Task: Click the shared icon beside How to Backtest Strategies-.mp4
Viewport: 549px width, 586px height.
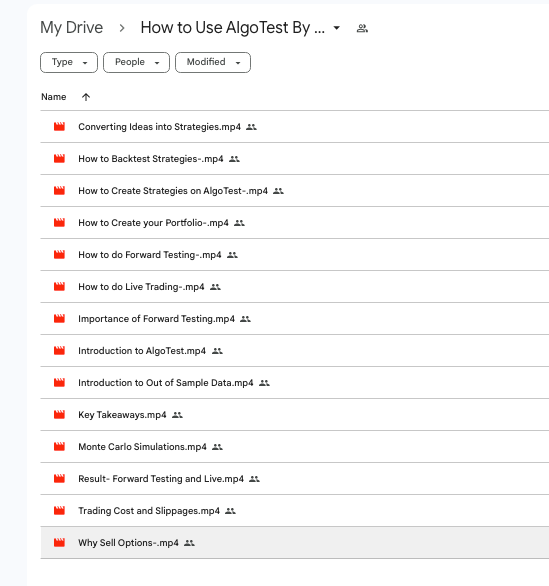Action: point(234,159)
